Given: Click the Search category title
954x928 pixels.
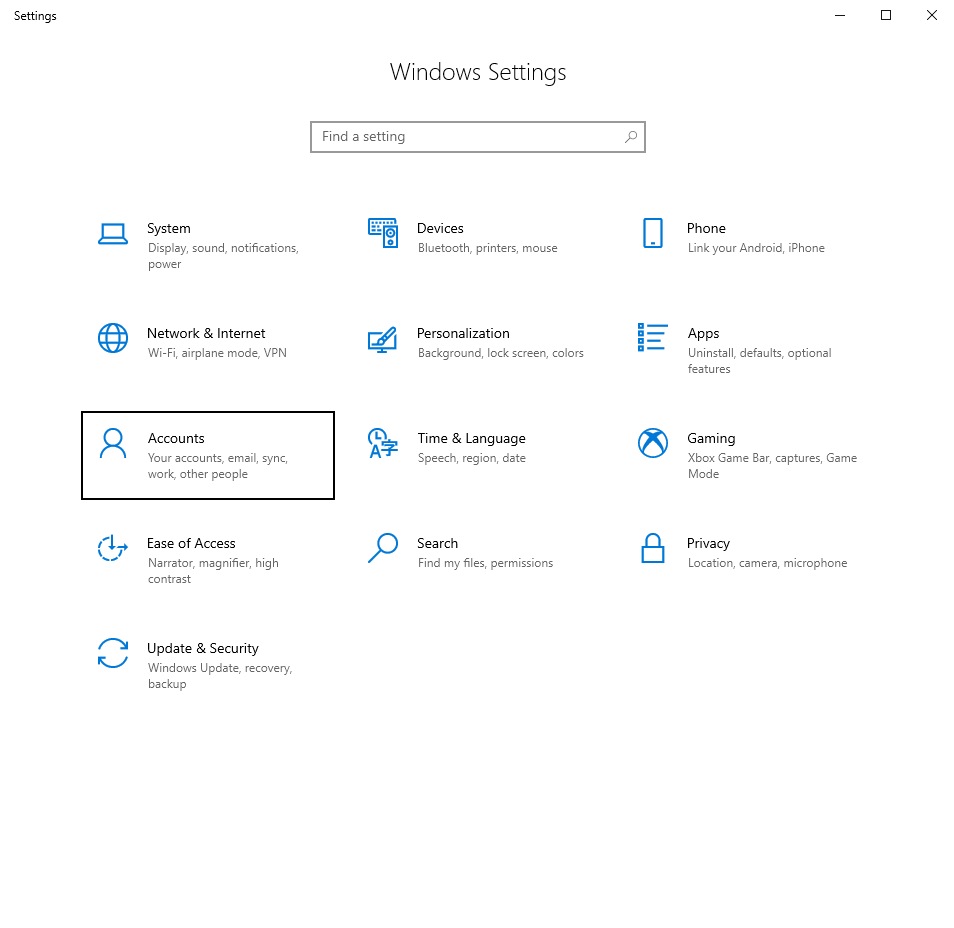Looking at the screenshot, I should [437, 543].
